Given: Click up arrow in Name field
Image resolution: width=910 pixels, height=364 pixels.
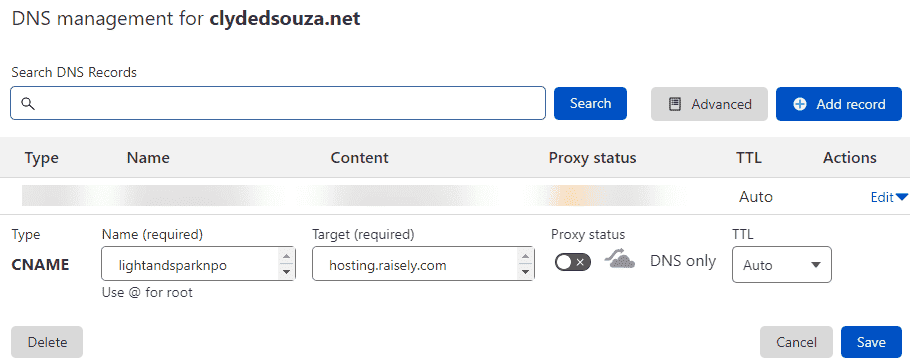Looking at the screenshot, I should pyautogui.click(x=286, y=257).
